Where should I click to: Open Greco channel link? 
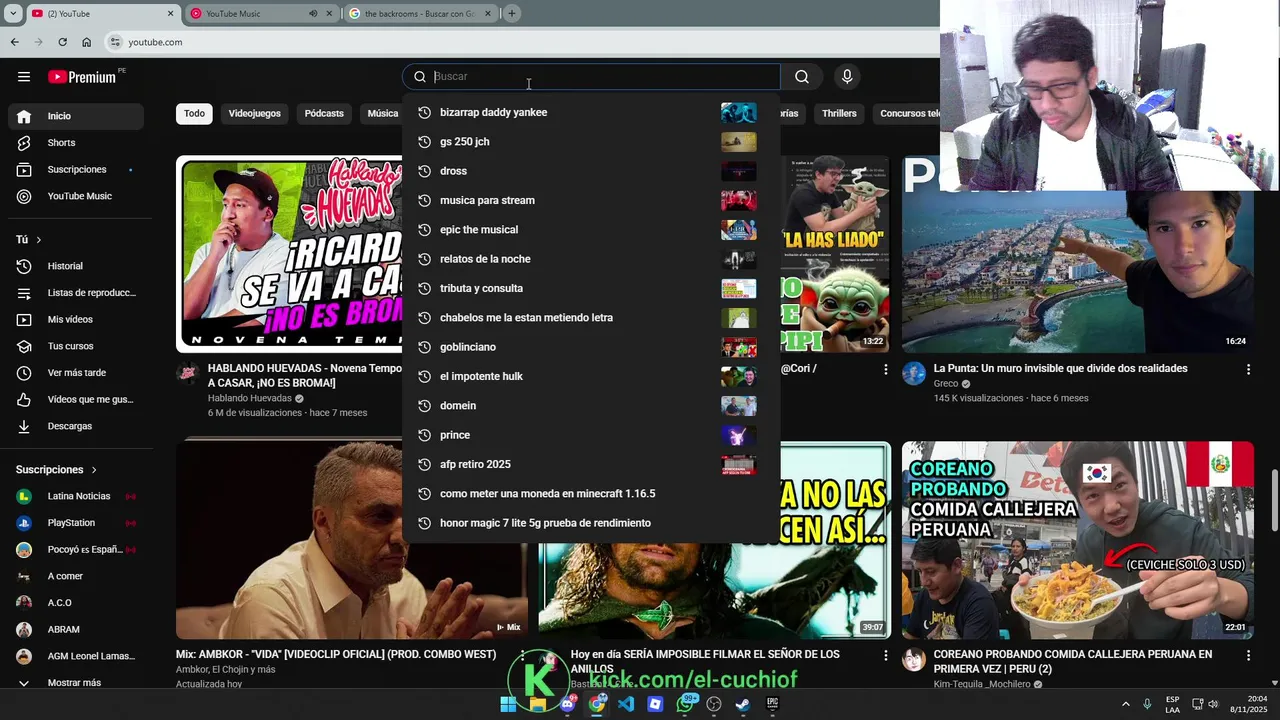click(x=946, y=384)
